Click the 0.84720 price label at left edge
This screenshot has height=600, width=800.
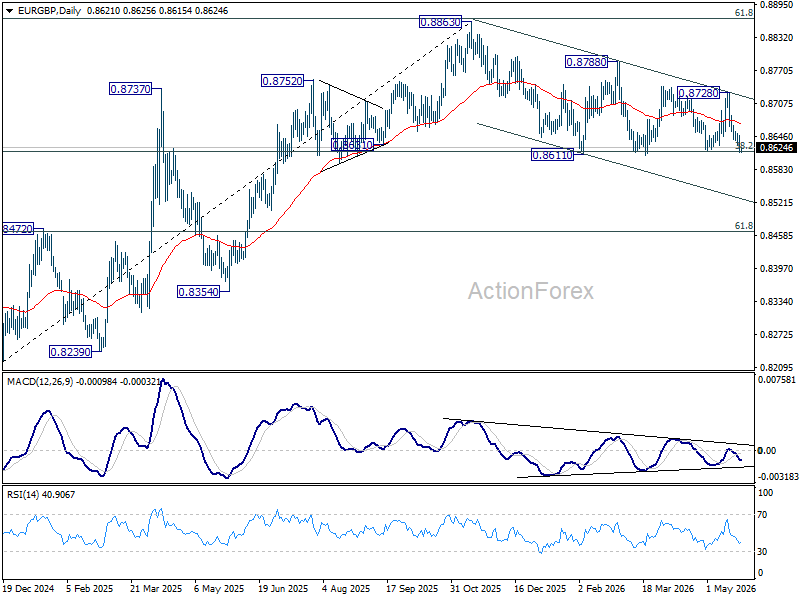tap(18, 229)
